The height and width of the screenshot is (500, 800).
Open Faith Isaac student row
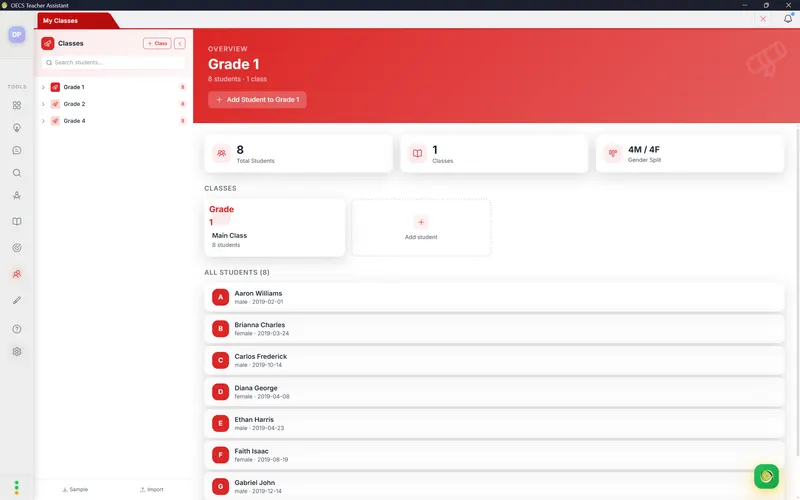tap(494, 455)
